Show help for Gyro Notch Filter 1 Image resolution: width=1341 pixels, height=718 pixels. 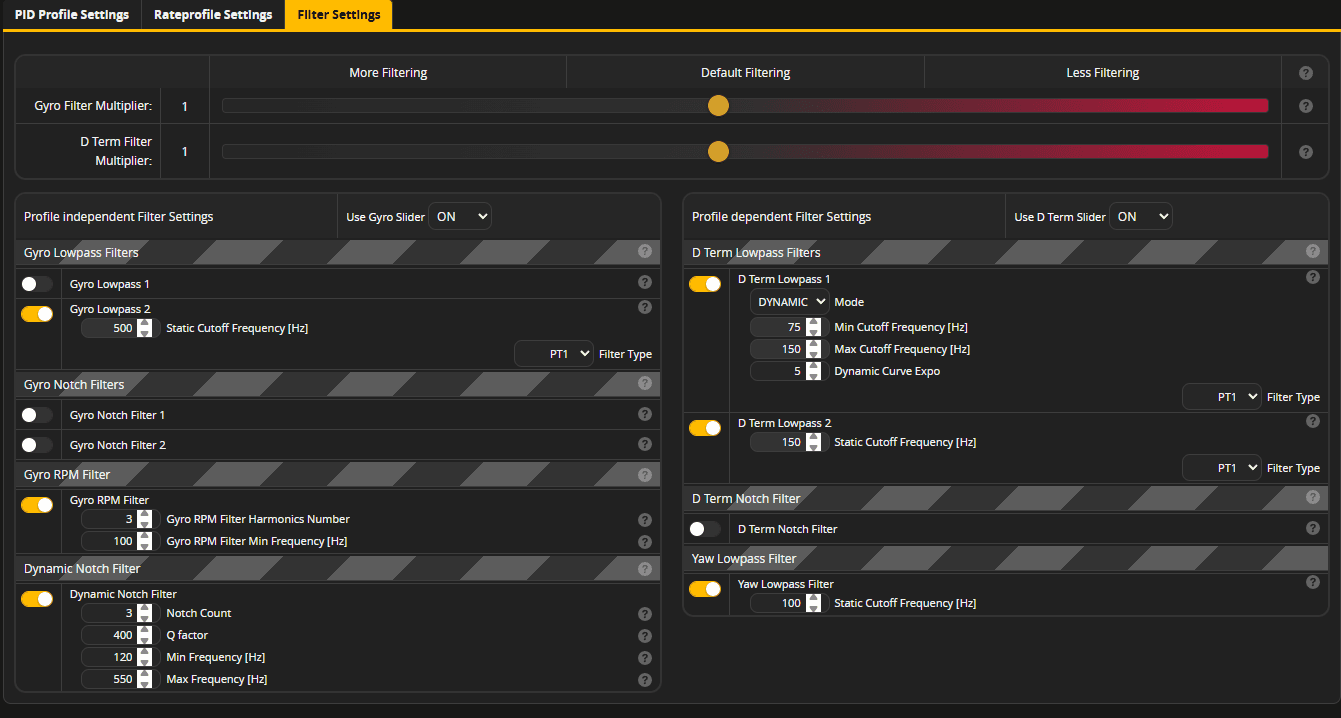point(644,414)
